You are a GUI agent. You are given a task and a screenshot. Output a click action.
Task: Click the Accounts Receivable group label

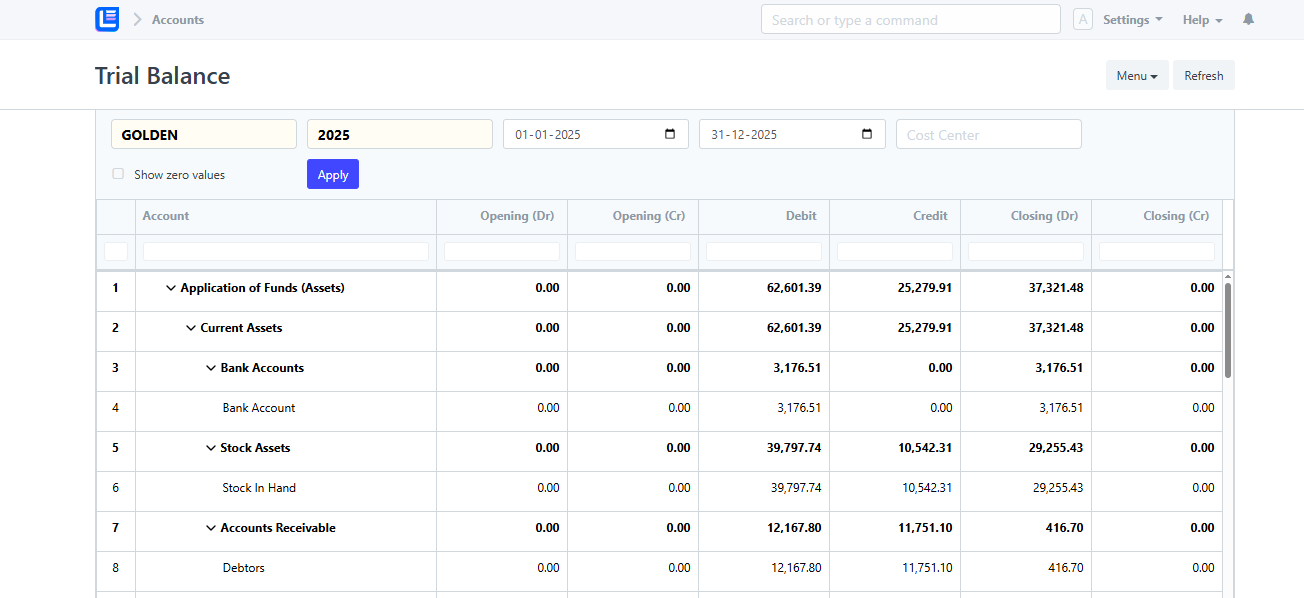pos(278,528)
